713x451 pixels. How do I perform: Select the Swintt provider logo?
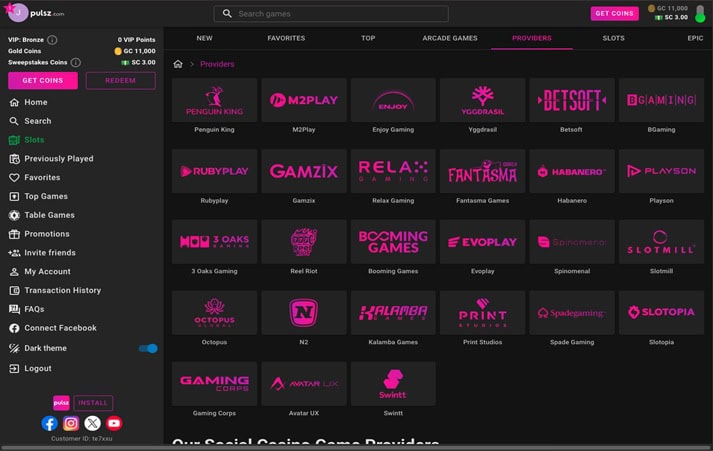coord(393,384)
